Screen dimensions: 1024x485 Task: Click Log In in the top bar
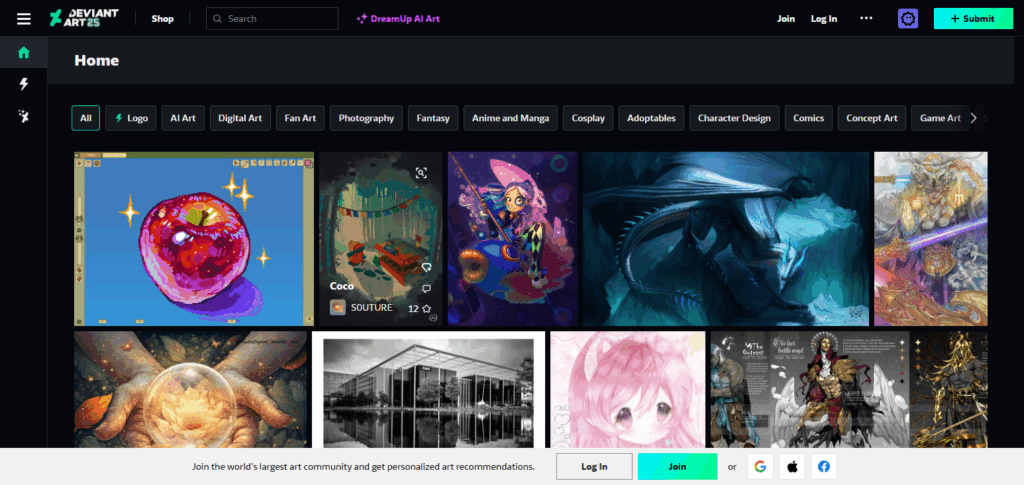(824, 18)
